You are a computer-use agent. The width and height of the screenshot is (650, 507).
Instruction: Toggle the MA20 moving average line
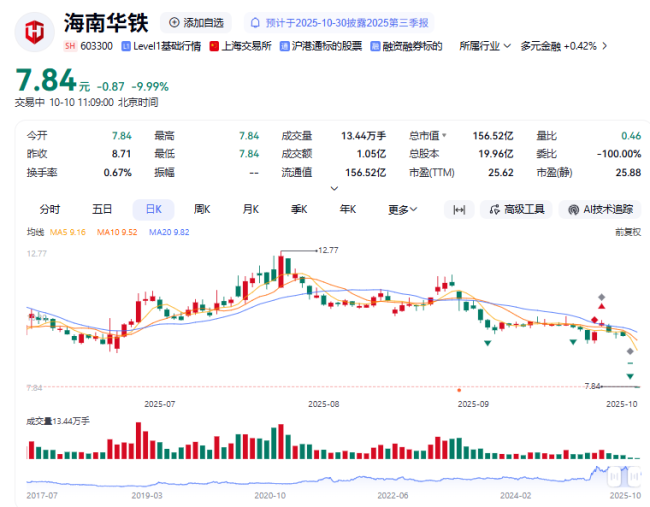click(x=169, y=232)
